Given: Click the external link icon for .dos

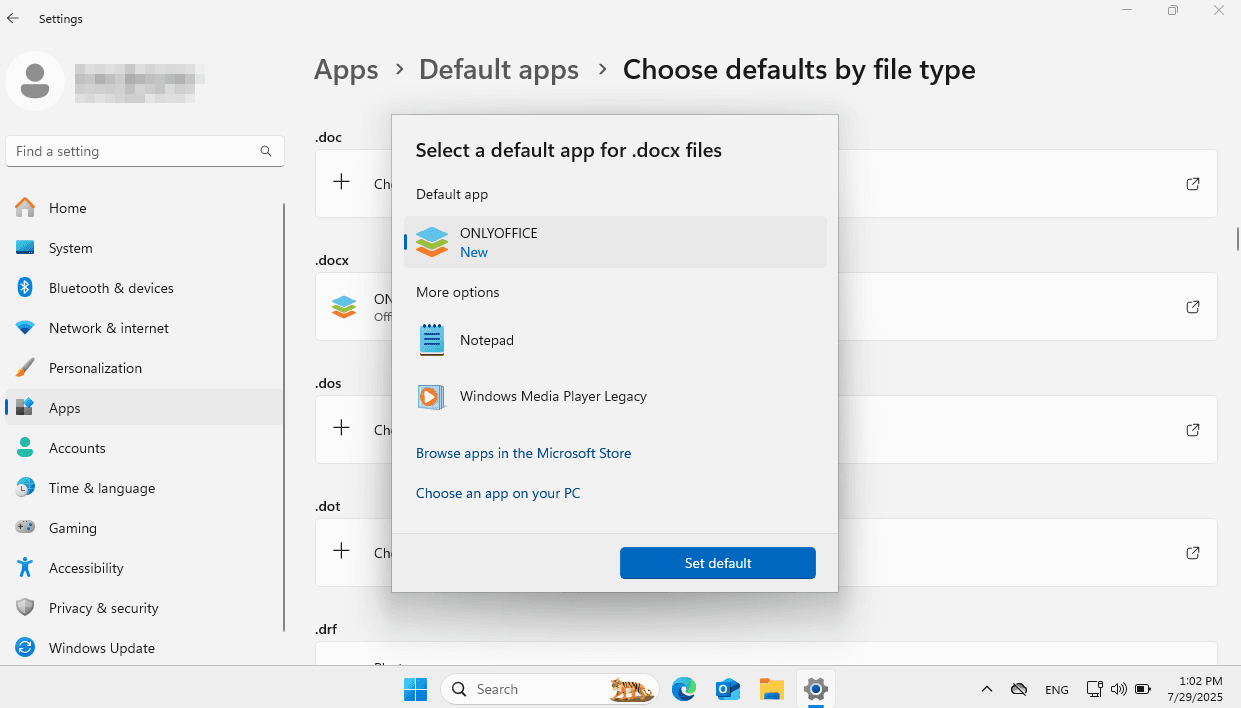Looking at the screenshot, I should click(x=1192, y=430).
